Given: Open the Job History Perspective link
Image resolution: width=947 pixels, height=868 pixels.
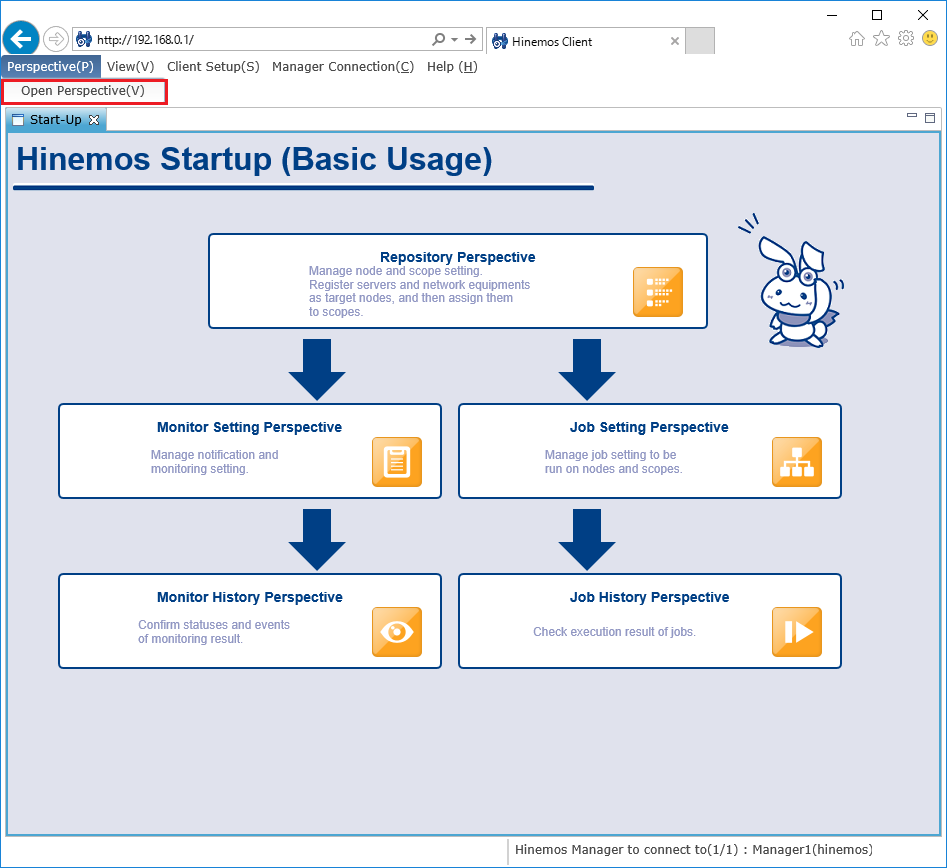Looking at the screenshot, I should coord(649,597).
